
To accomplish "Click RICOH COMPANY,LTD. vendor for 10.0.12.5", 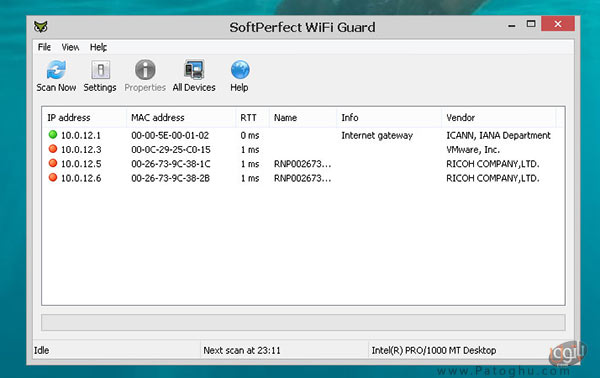I will pyautogui.click(x=492, y=164).
